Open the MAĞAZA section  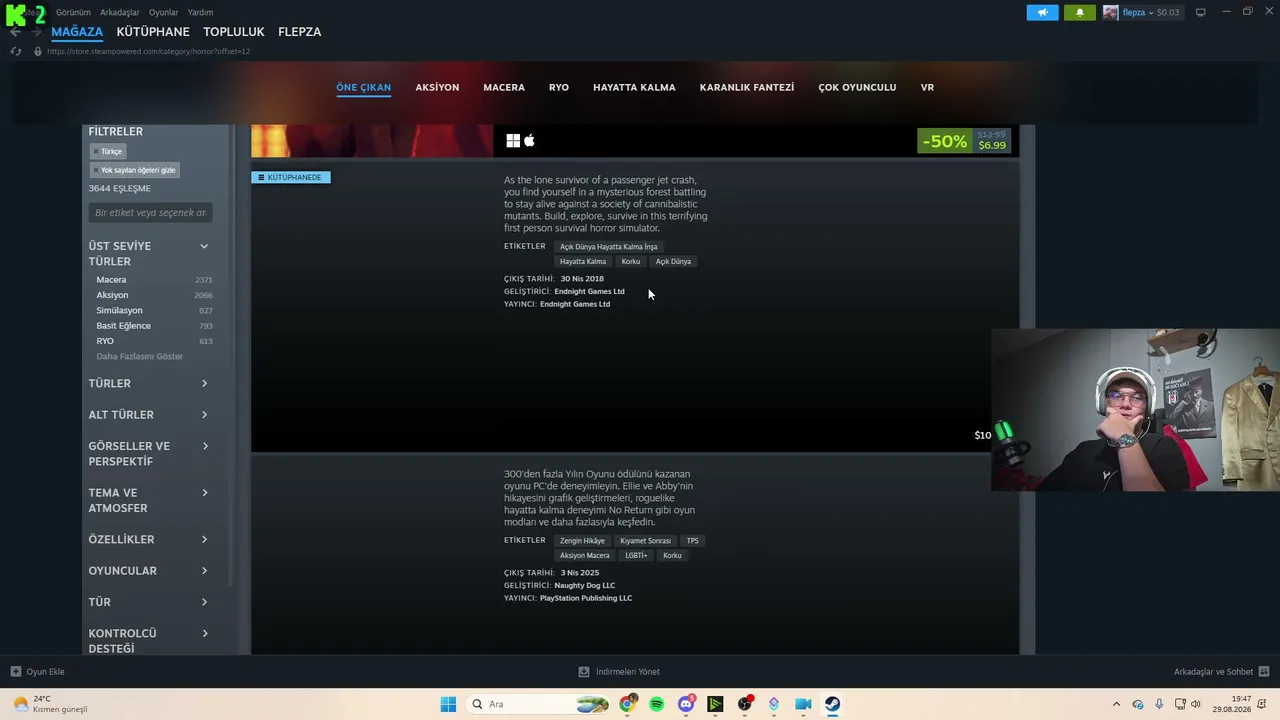tap(77, 32)
